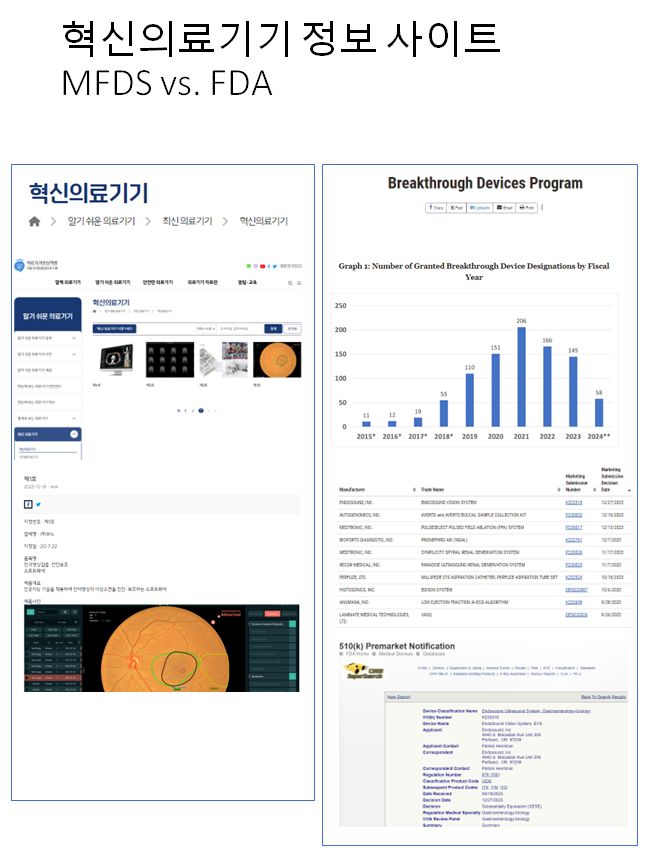Open submission link for HISTOSONICS, INC.
650x856 pixels.
[576, 590]
